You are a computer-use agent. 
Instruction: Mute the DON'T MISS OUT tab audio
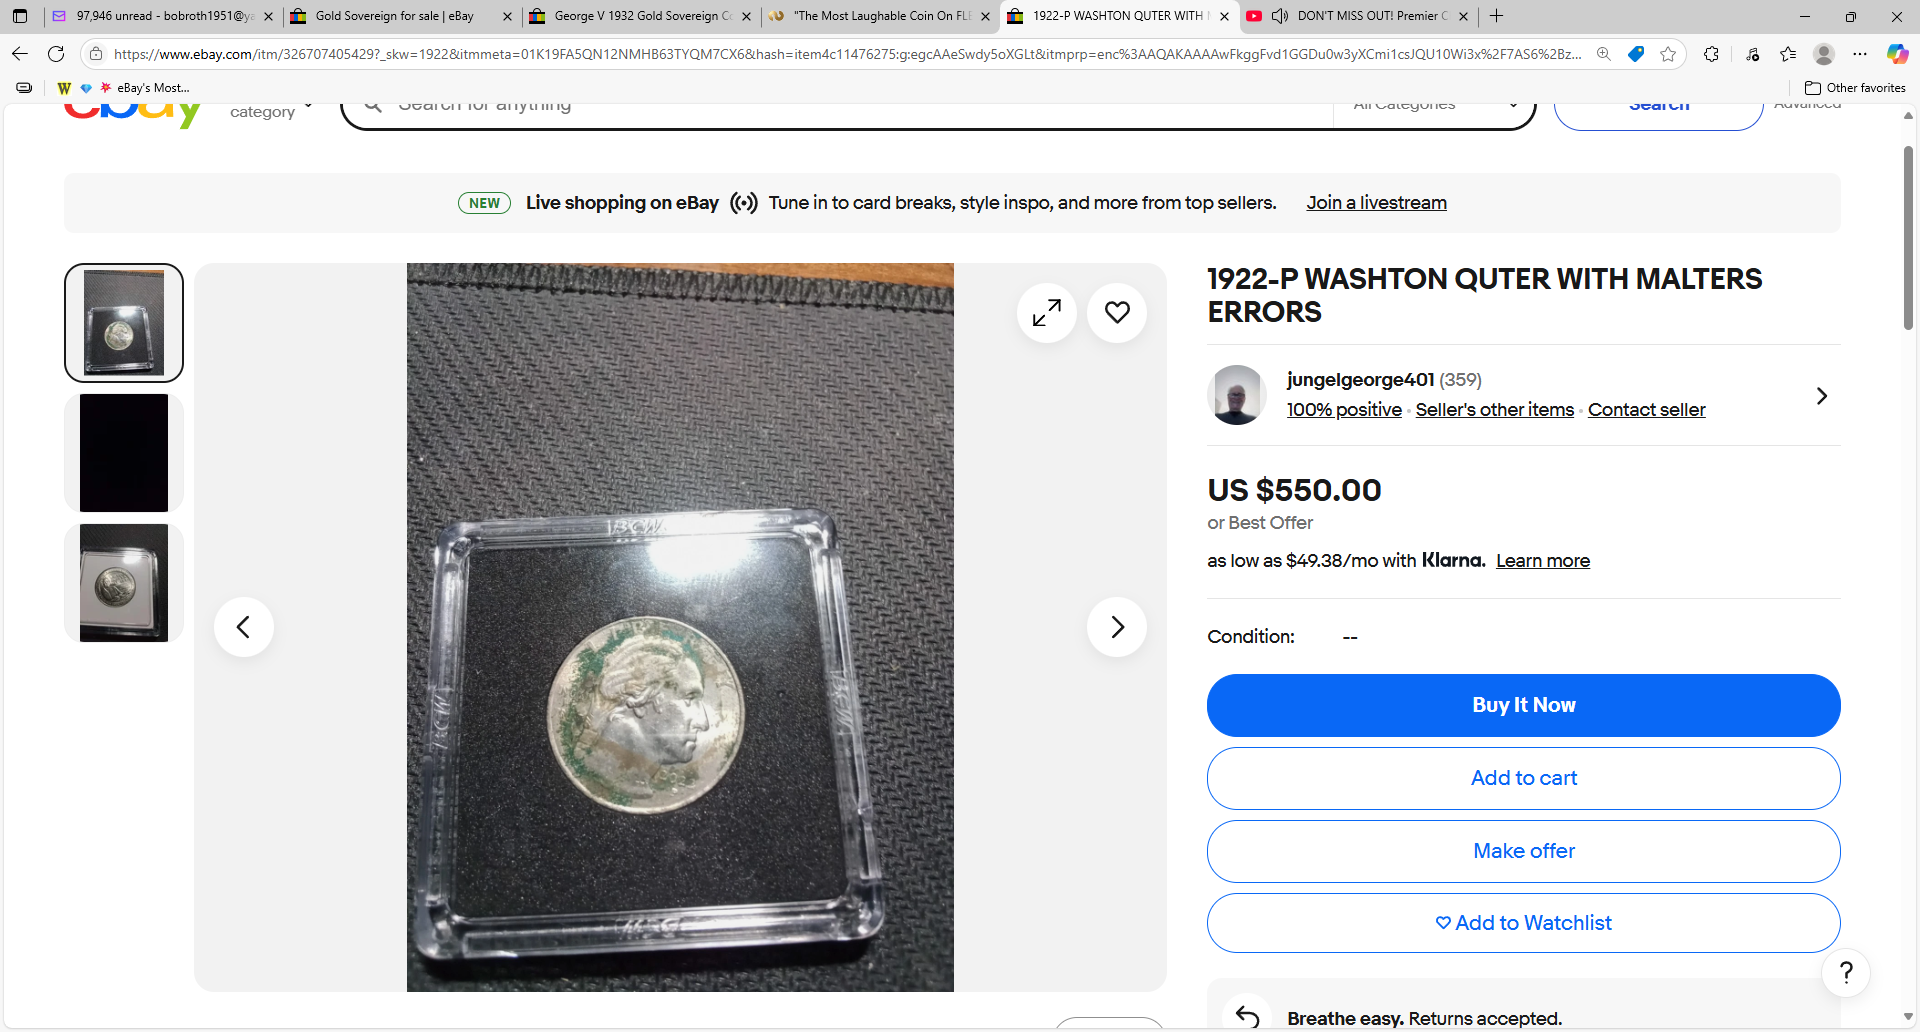(x=1280, y=16)
